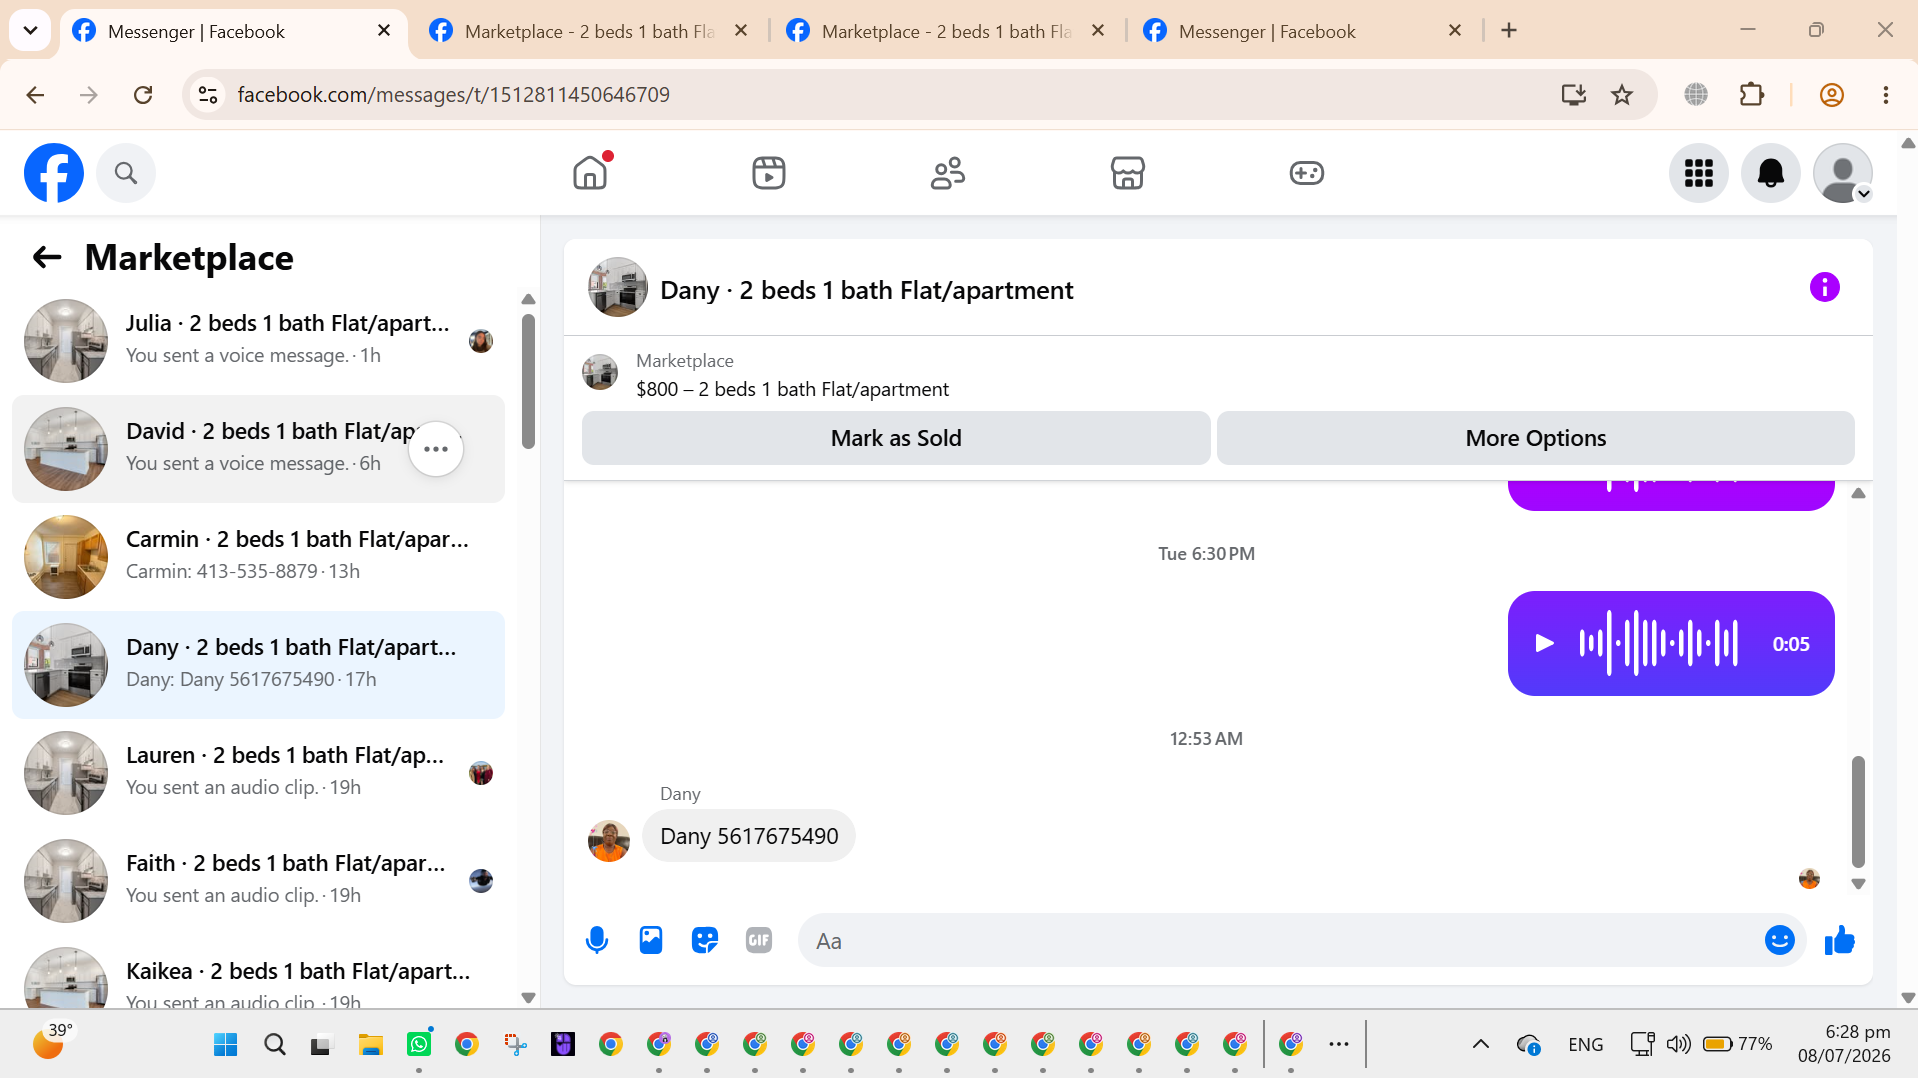Screen dimensions: 1918x1078
Task: Switch to first Marketplace 2 beds tab
Action: click(x=590, y=31)
